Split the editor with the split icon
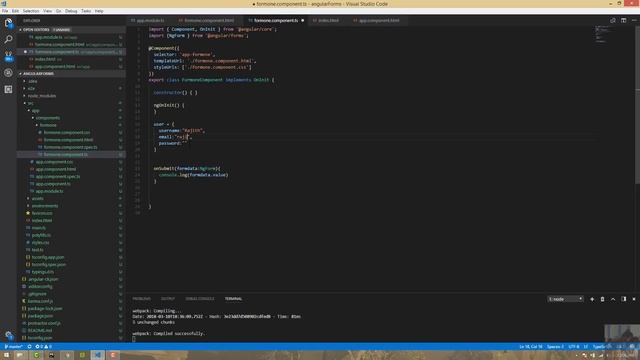This screenshot has height=360, width=640. [623, 20]
